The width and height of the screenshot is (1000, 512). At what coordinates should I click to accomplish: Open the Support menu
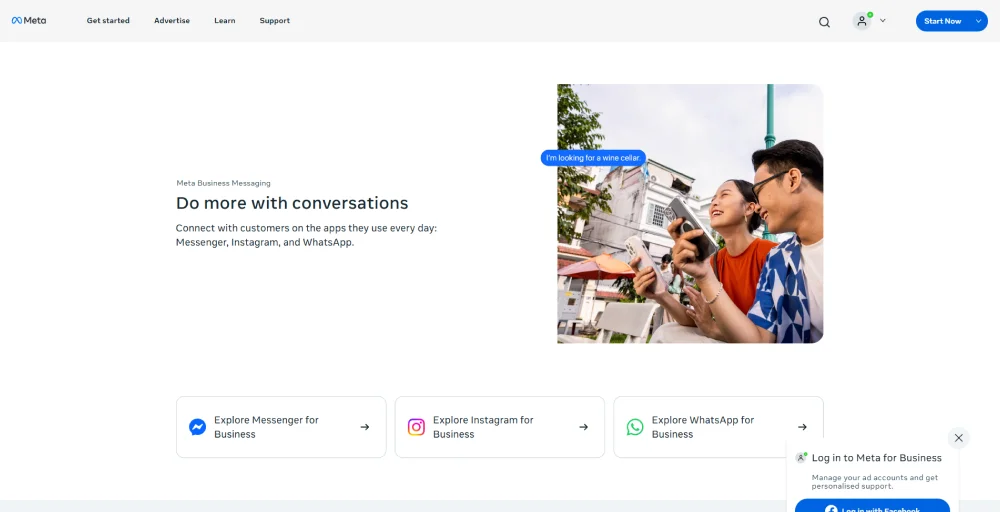tap(274, 20)
